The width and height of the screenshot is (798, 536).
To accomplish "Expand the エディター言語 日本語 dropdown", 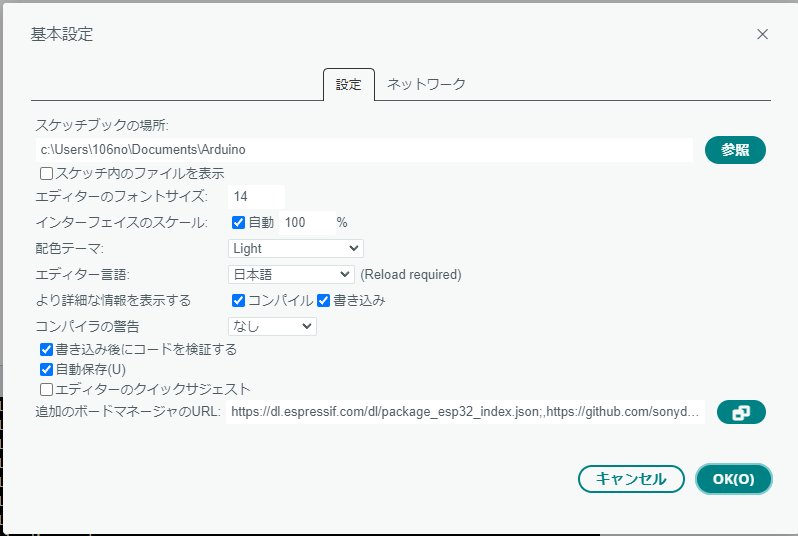I will pyautogui.click(x=291, y=274).
